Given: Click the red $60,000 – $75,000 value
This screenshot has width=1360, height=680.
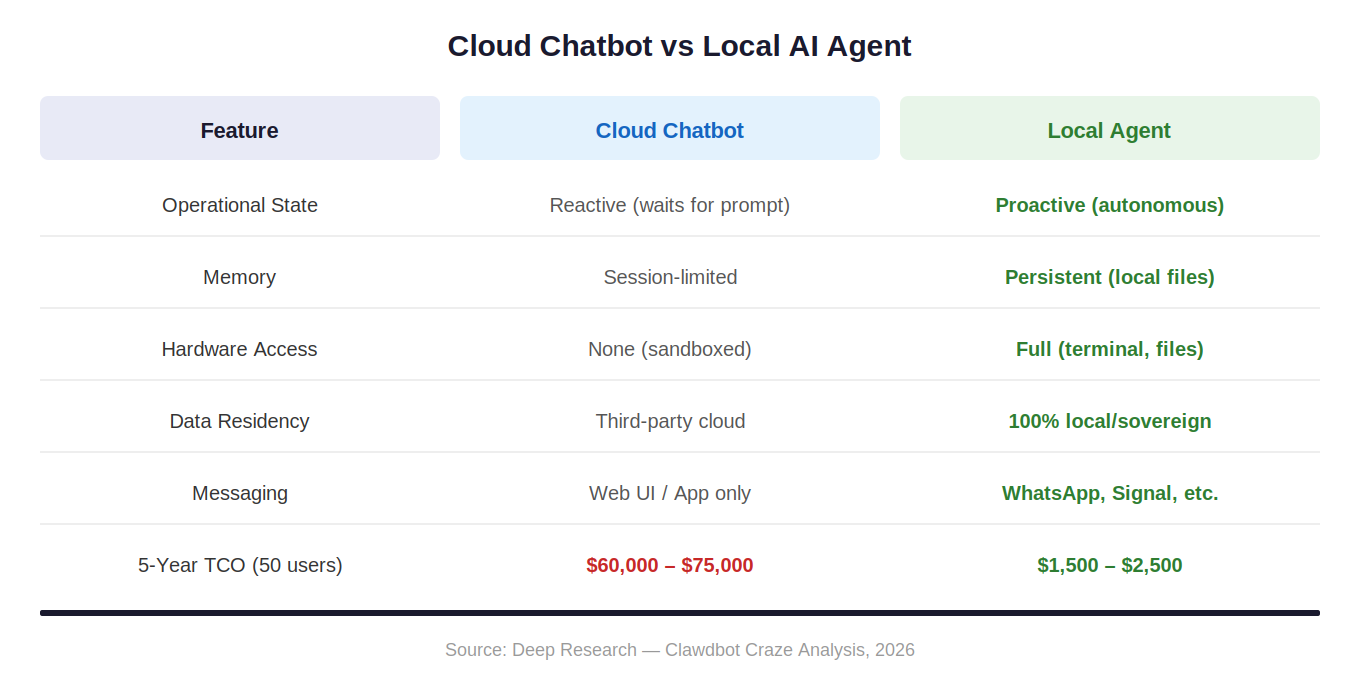Looking at the screenshot, I should (670, 565).
